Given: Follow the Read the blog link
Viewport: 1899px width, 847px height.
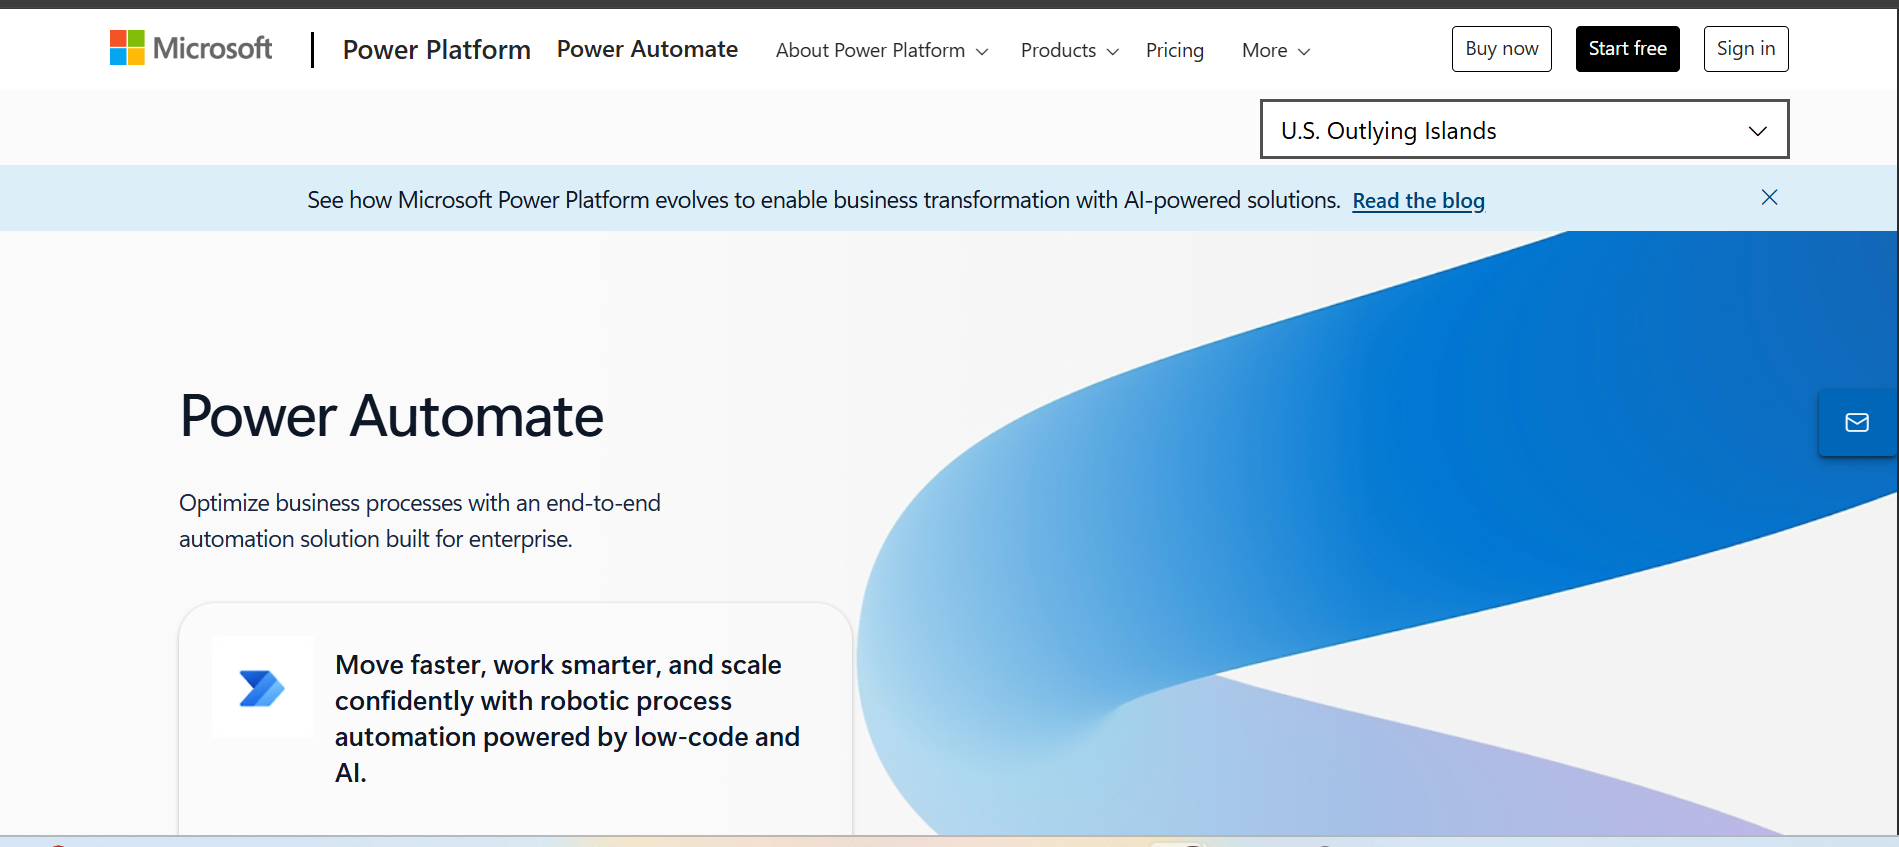Looking at the screenshot, I should click(1418, 200).
